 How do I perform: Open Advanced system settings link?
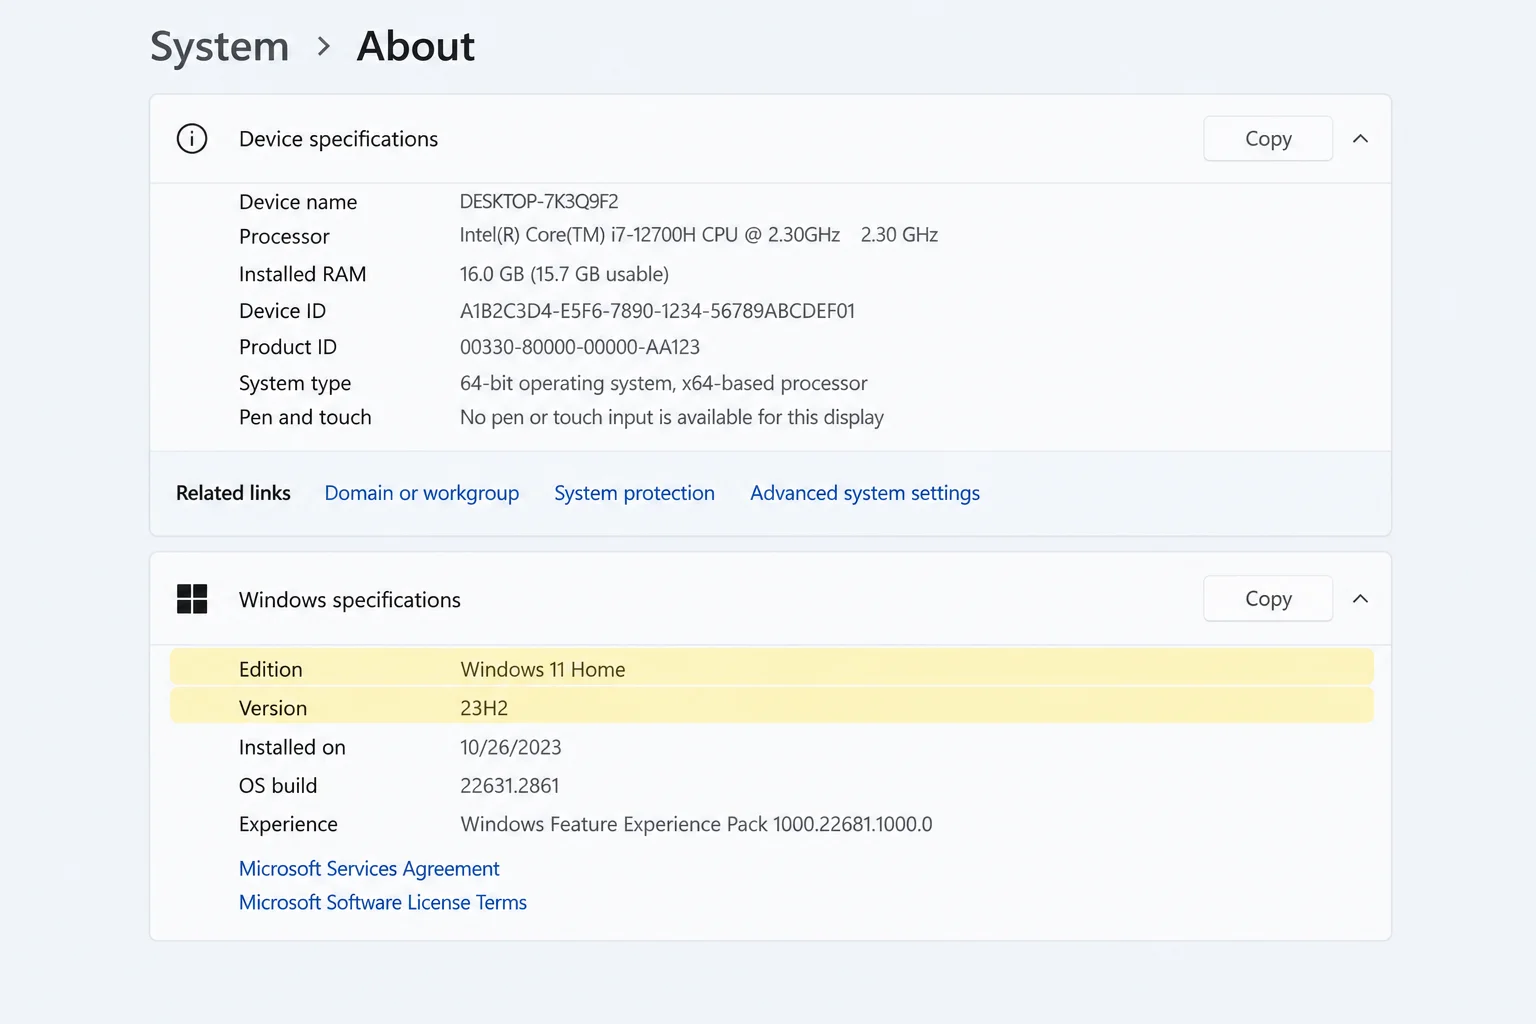click(x=865, y=493)
